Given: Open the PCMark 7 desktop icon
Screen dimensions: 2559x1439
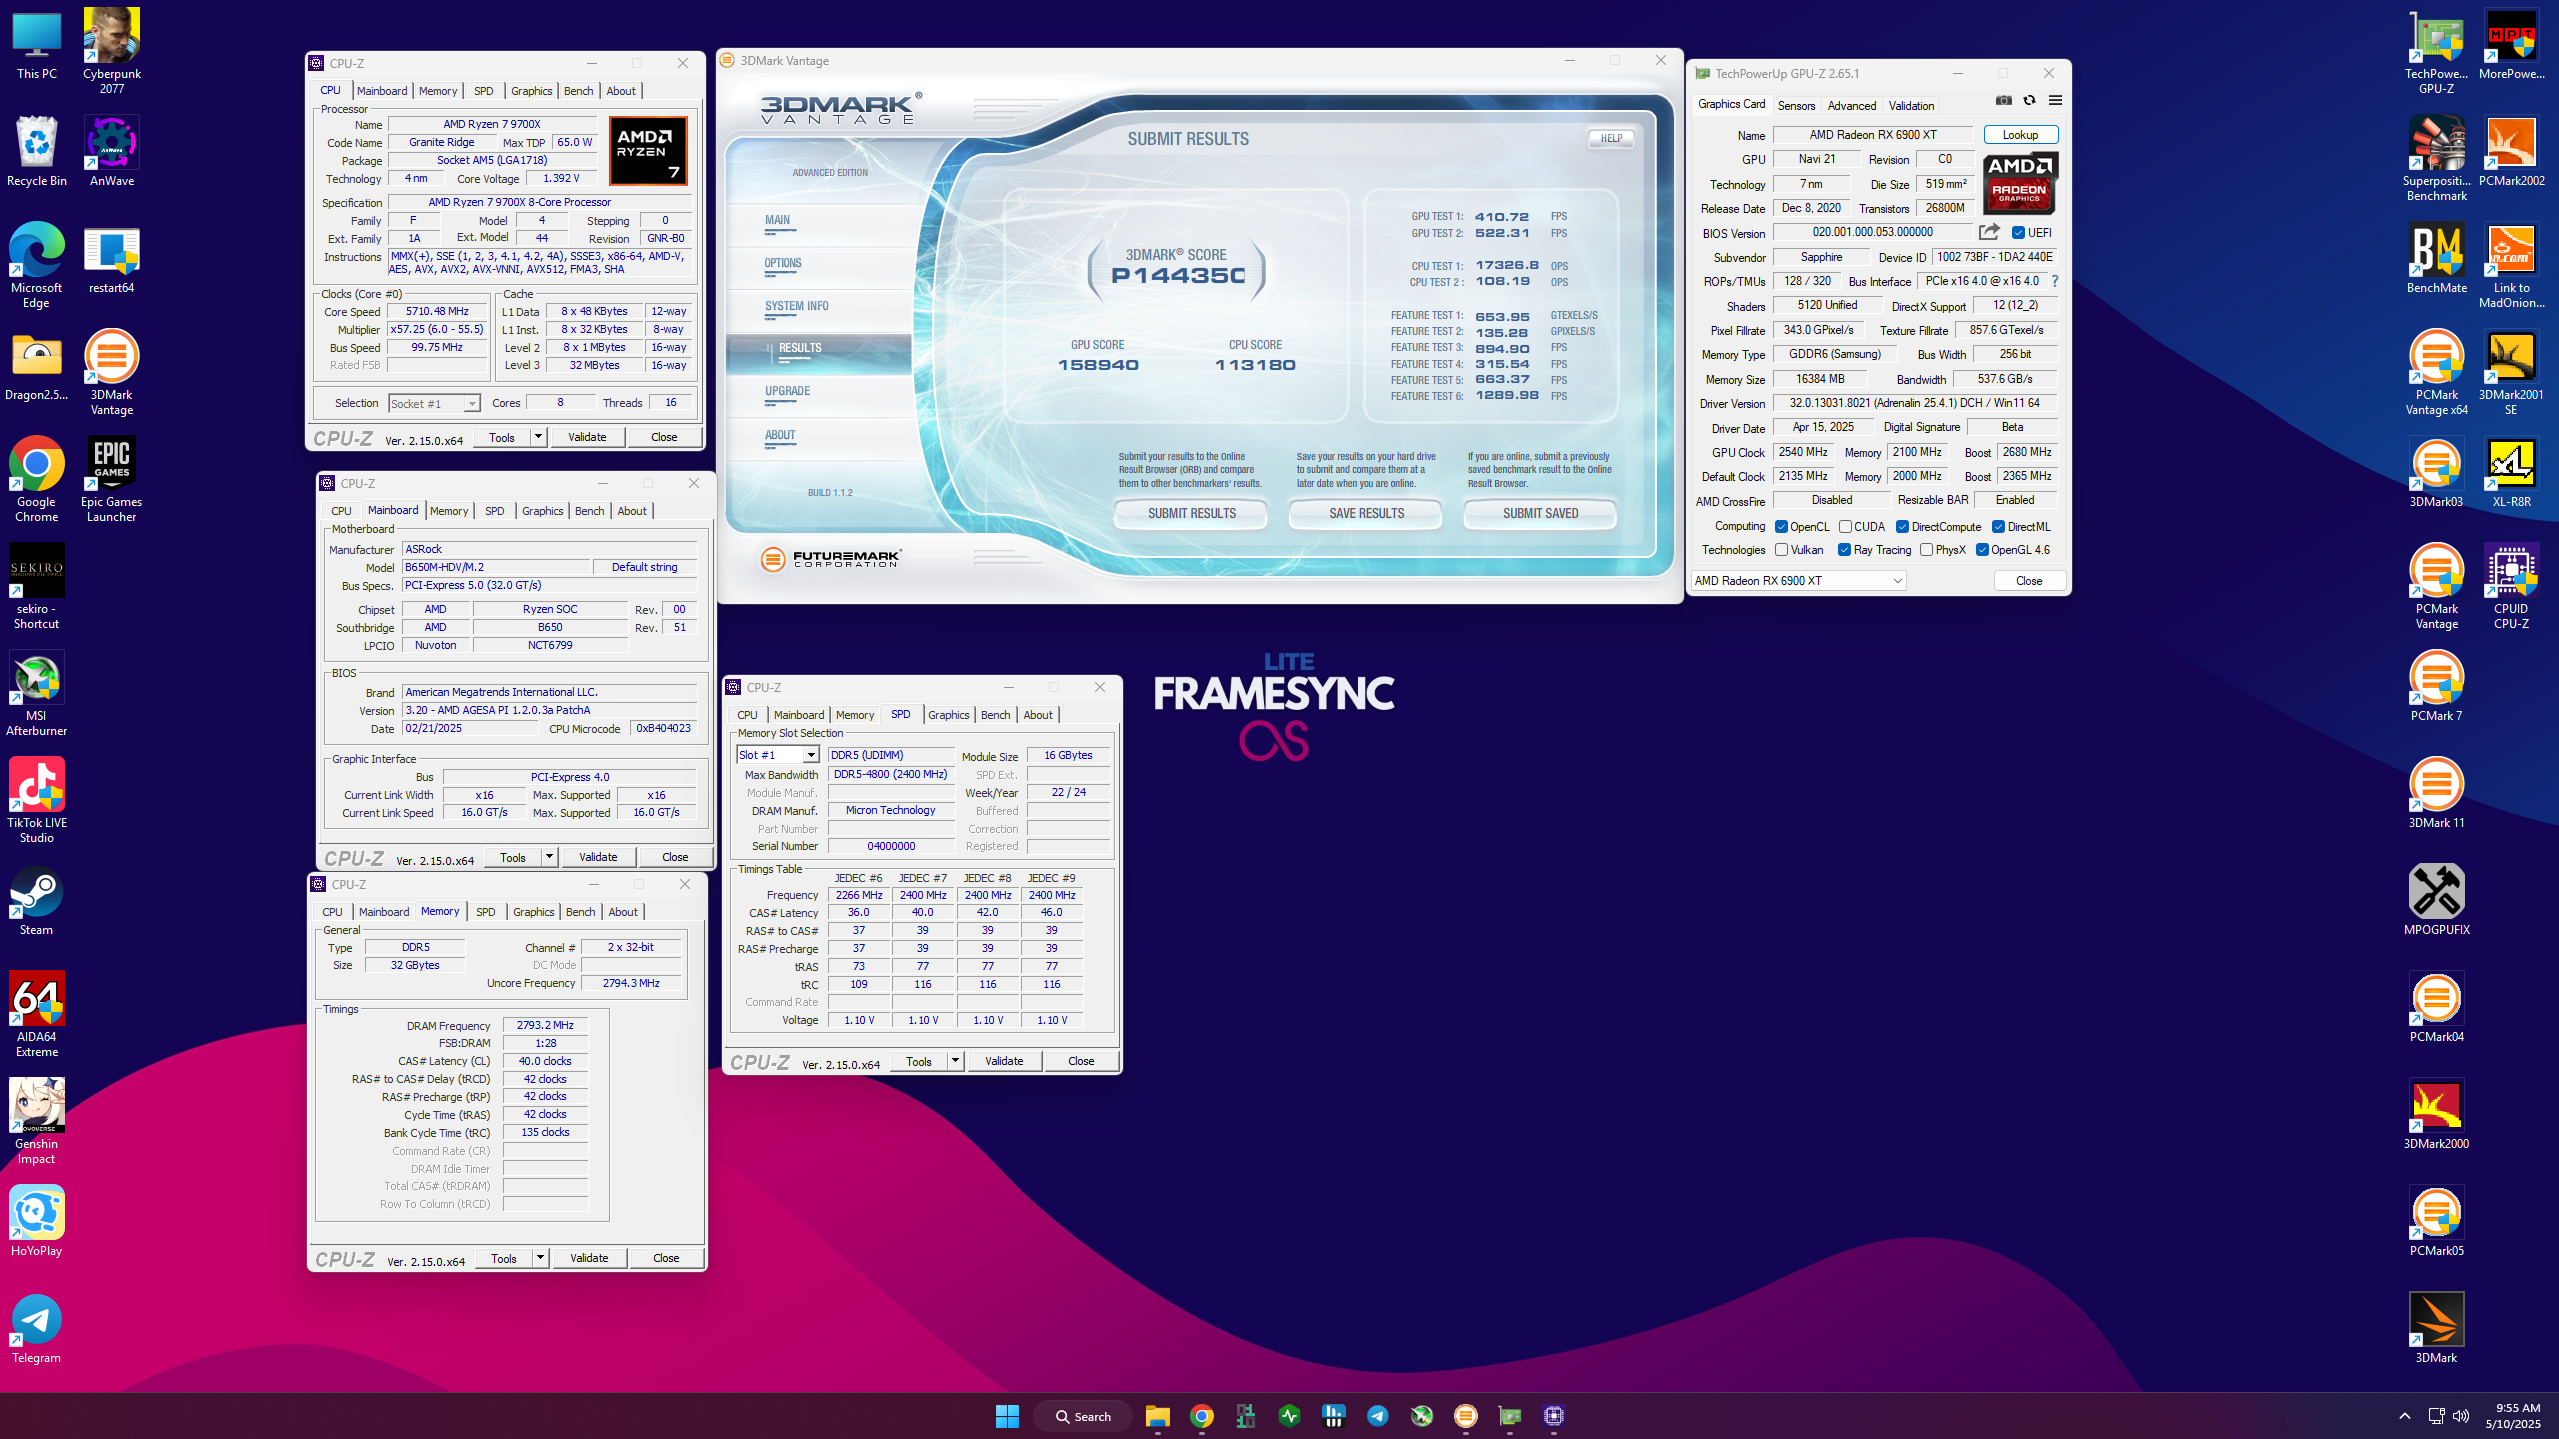Looking at the screenshot, I should pos(2436,687).
